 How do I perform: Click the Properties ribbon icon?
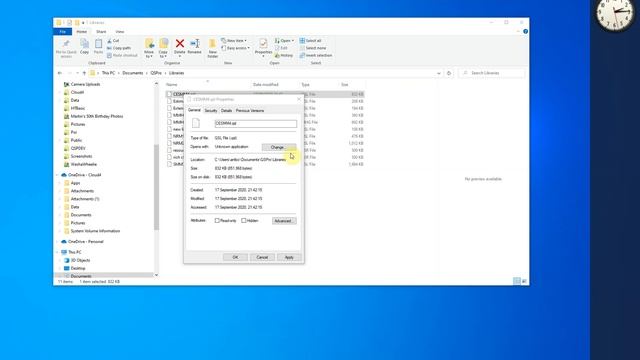(263, 43)
